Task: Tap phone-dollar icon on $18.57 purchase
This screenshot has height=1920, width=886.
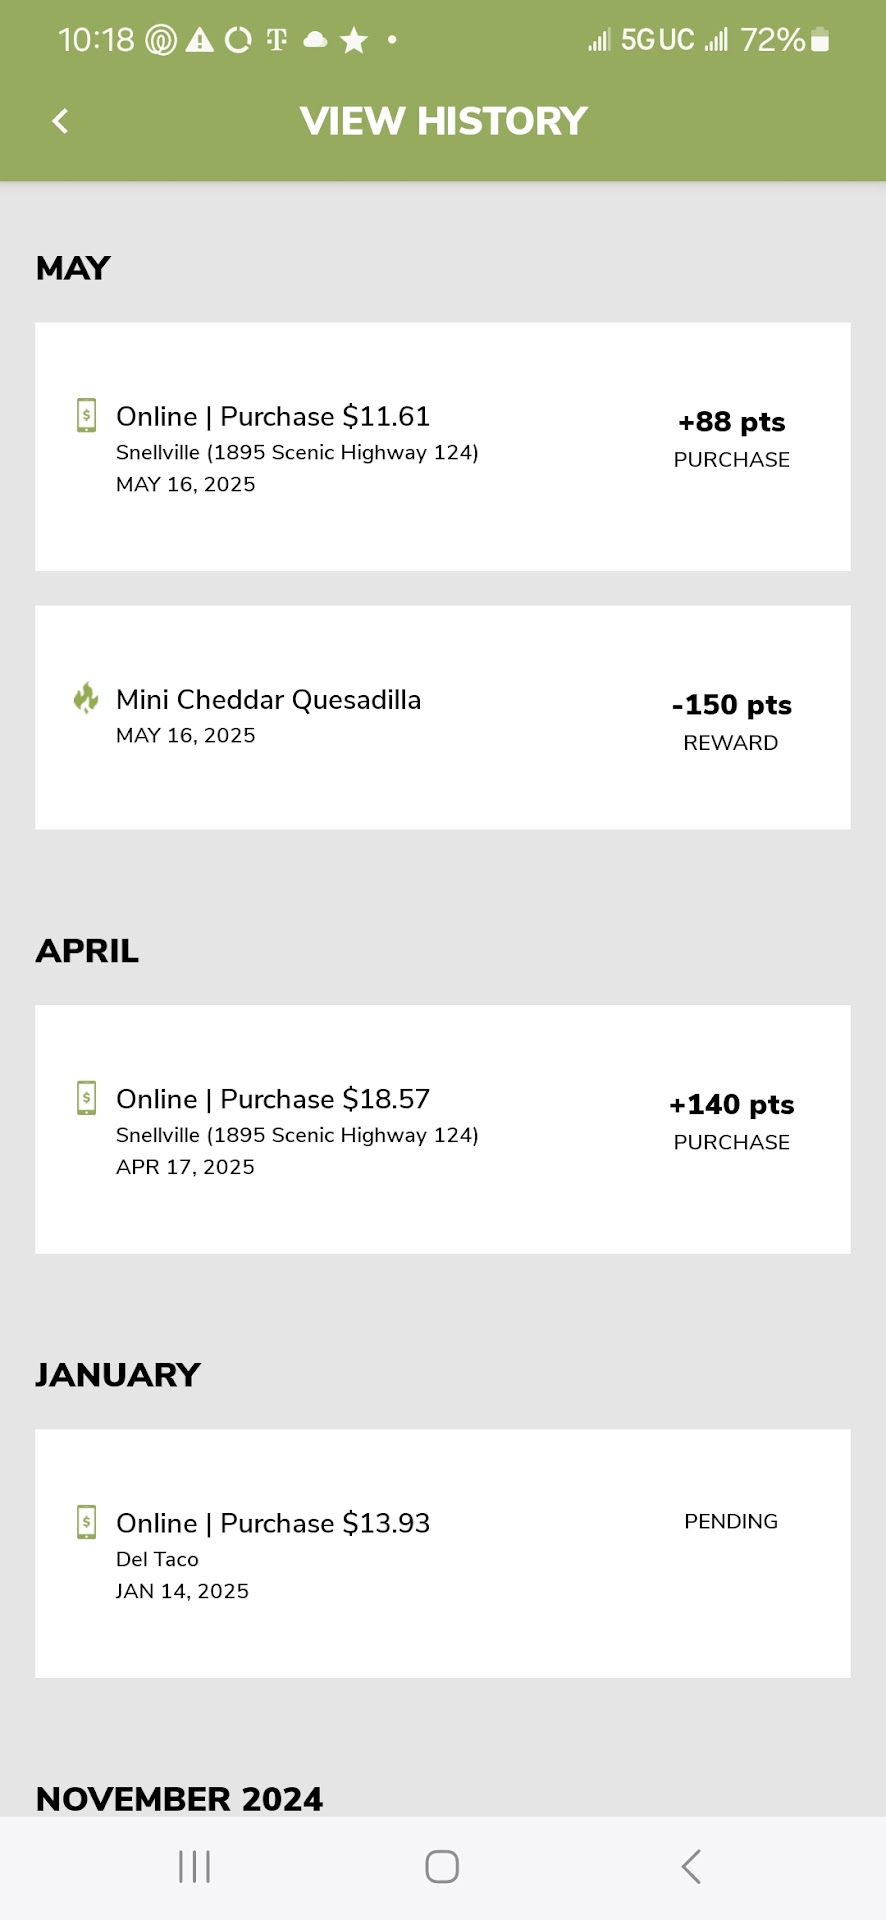Action: 87,1098
